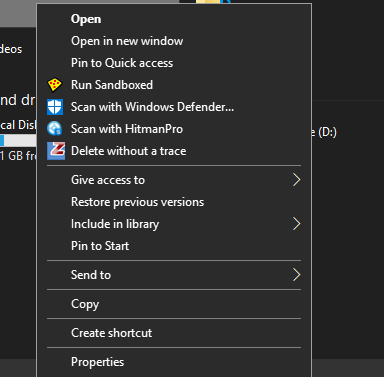Choose Scan with Windows Defender
Viewport: 384px width, 377px height.
coord(174,107)
